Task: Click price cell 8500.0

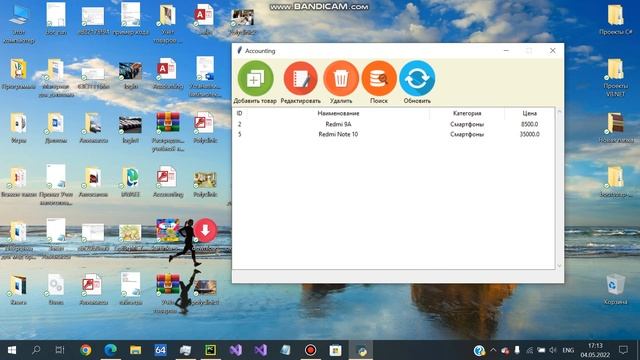Action: [529, 124]
